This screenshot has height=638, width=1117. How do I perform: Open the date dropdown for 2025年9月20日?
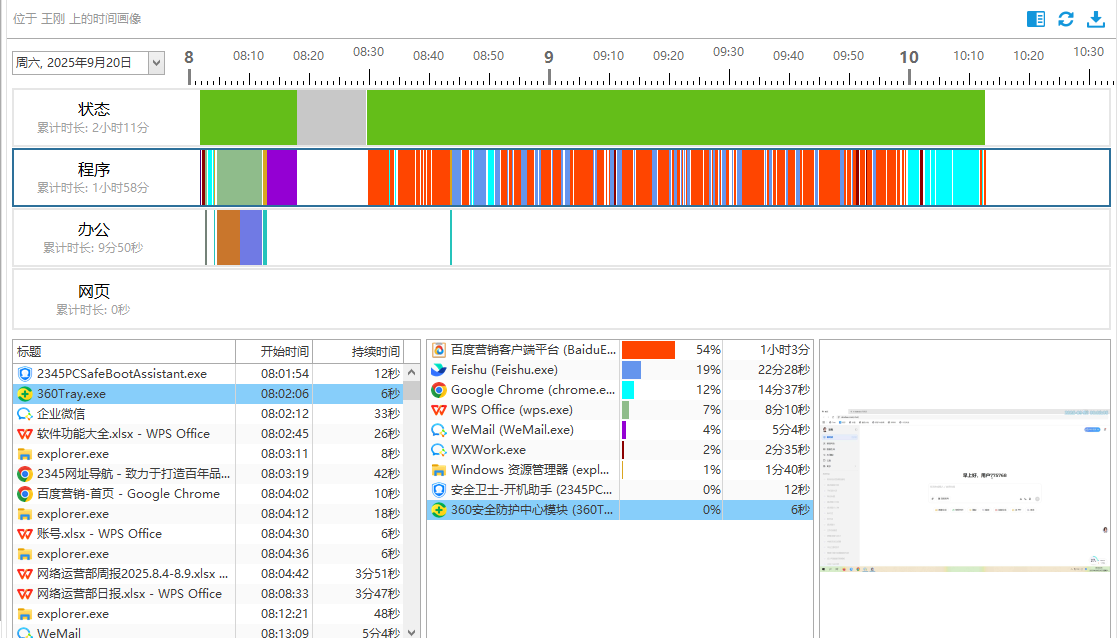(x=157, y=63)
